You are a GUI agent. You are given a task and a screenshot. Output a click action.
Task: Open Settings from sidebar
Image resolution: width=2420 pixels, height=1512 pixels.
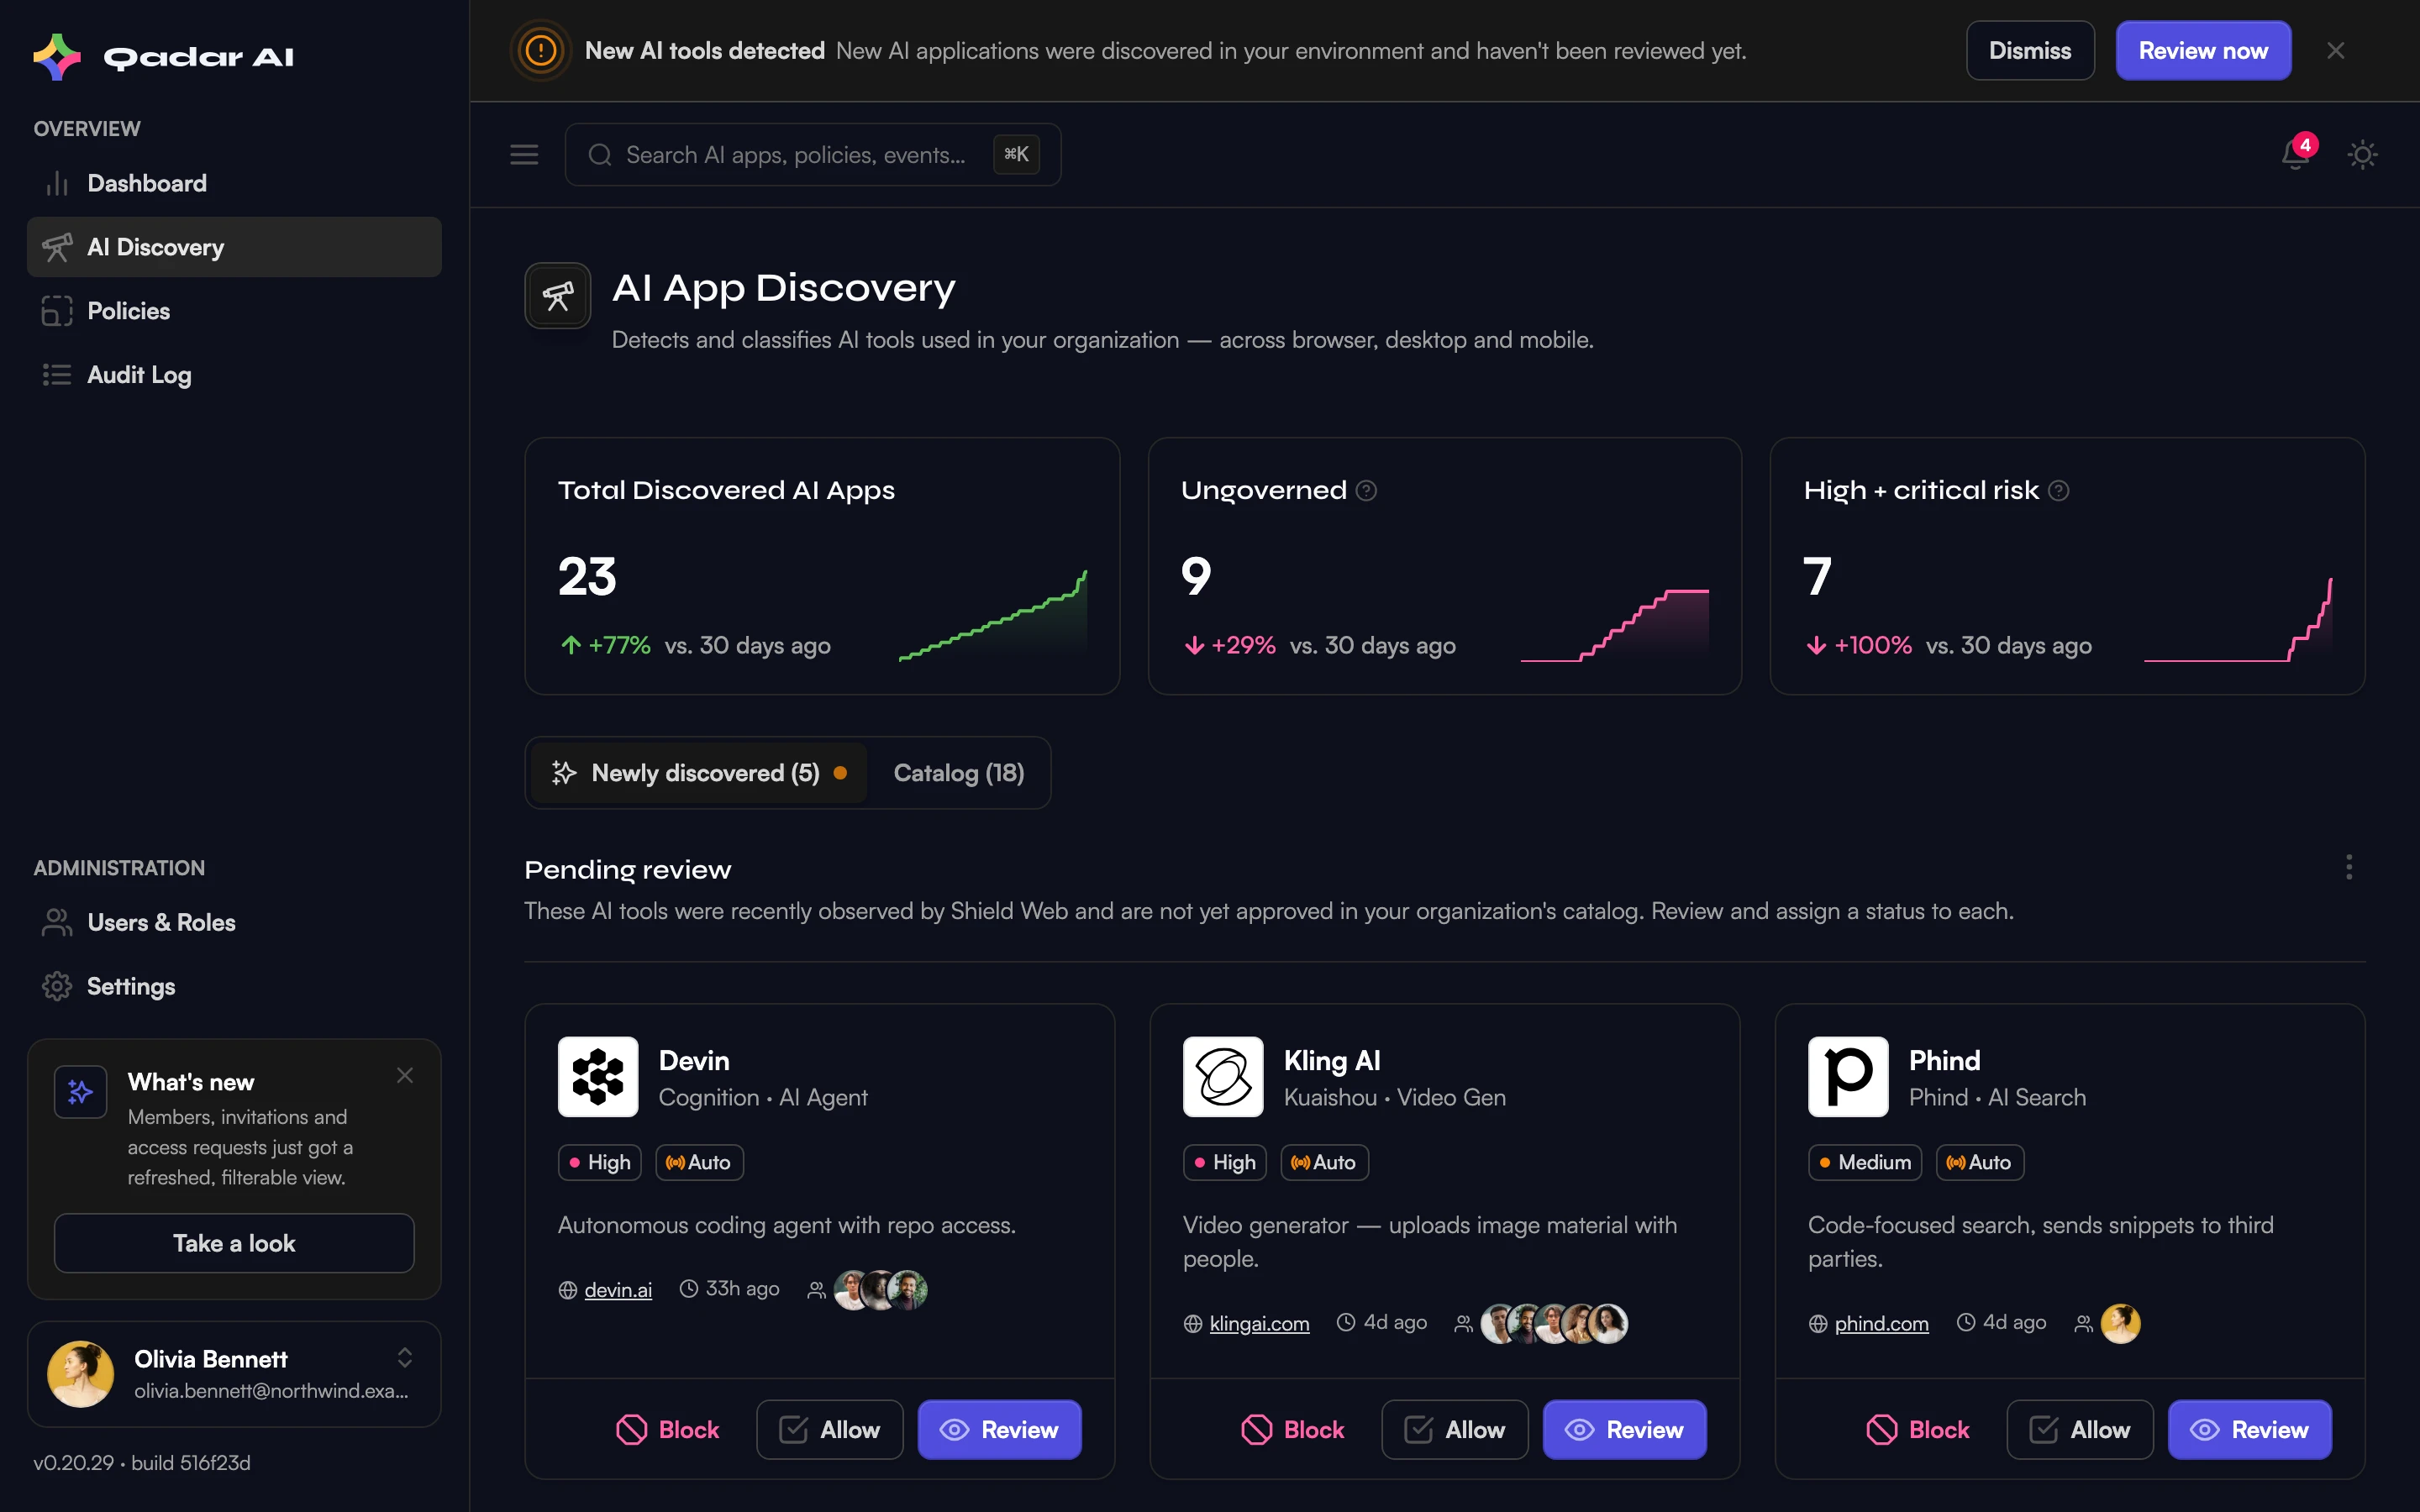[234, 986]
